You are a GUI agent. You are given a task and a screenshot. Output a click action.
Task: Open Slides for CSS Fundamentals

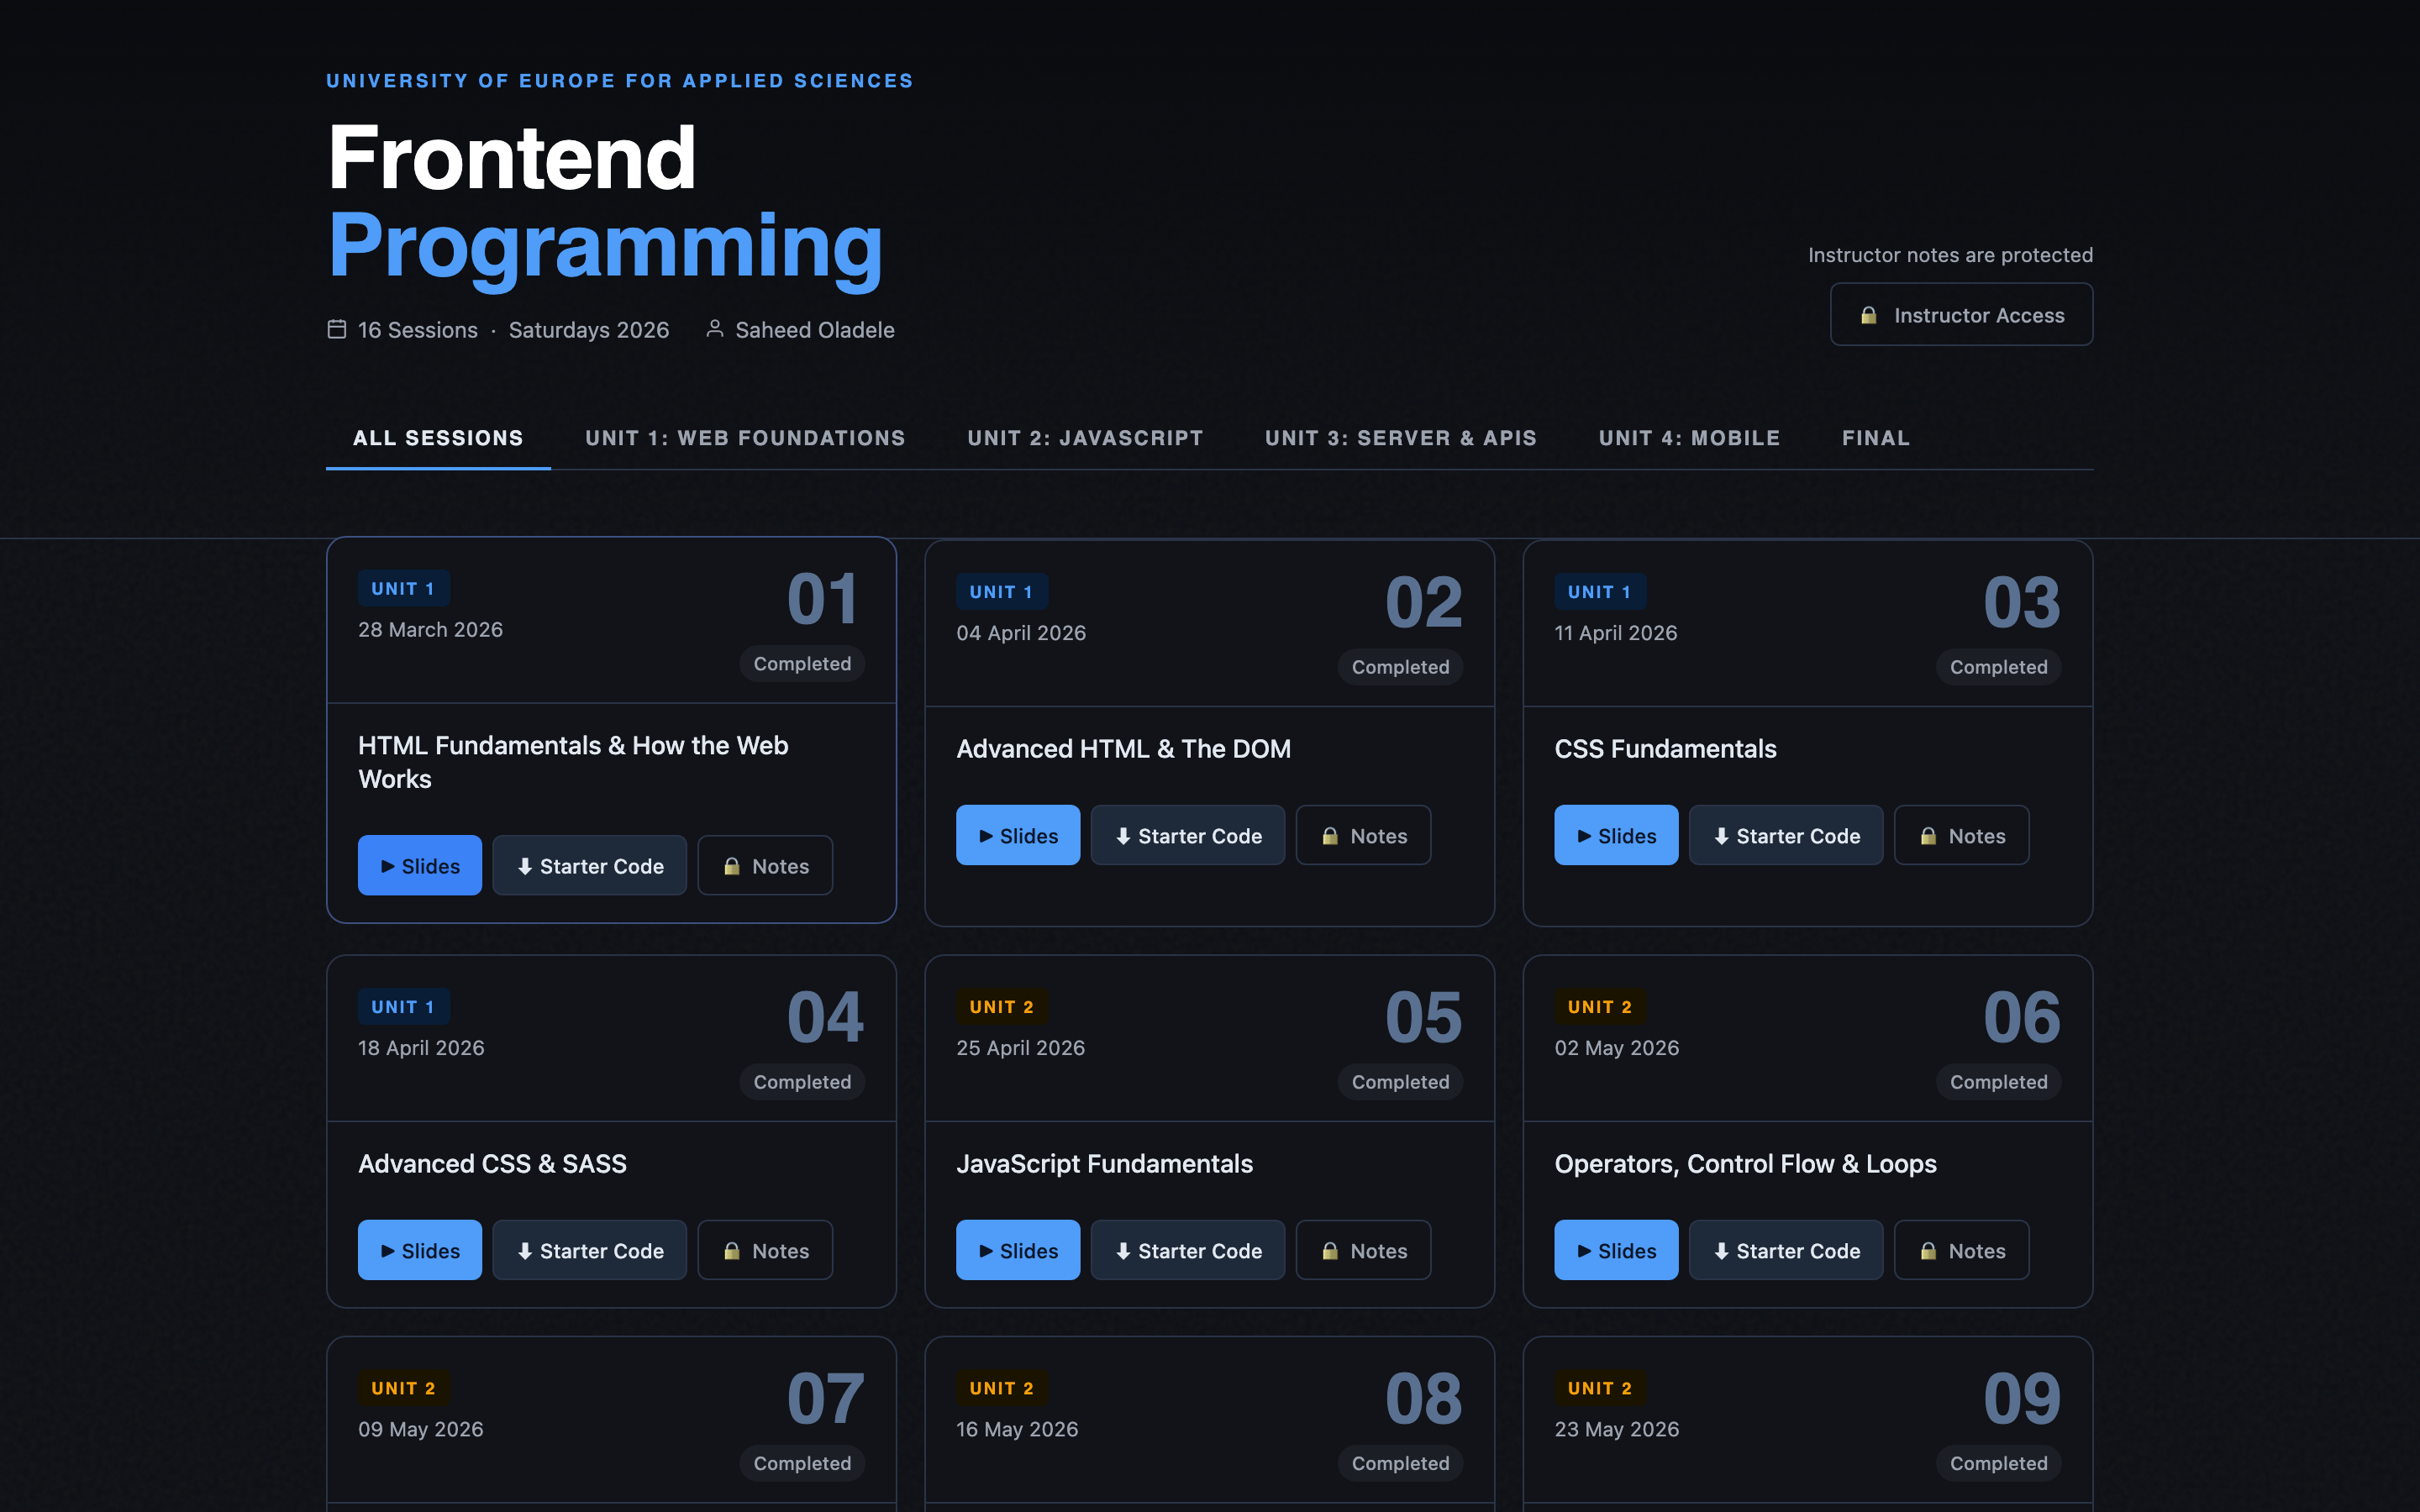click(1616, 836)
